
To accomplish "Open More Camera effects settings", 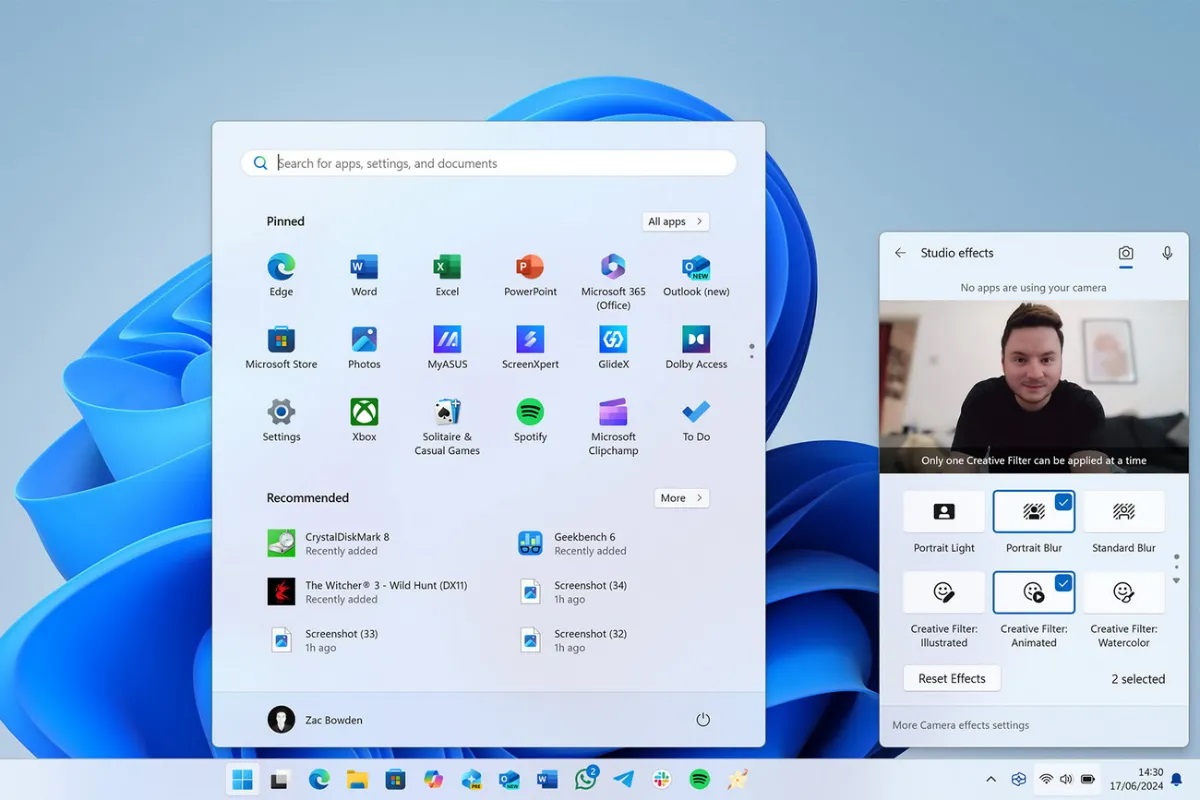I will [x=960, y=725].
